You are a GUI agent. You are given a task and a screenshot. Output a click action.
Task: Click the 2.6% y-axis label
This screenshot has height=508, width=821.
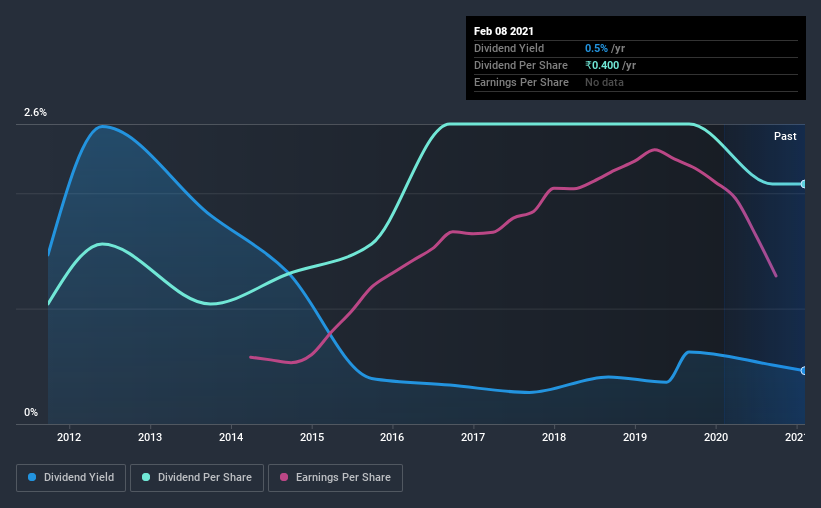[35, 112]
